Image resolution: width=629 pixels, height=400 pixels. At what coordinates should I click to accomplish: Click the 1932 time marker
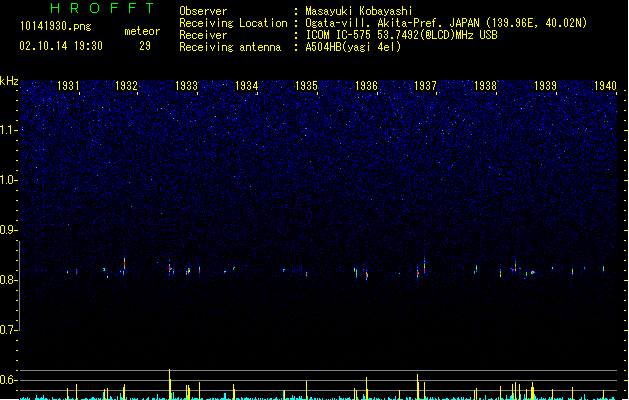pos(126,86)
